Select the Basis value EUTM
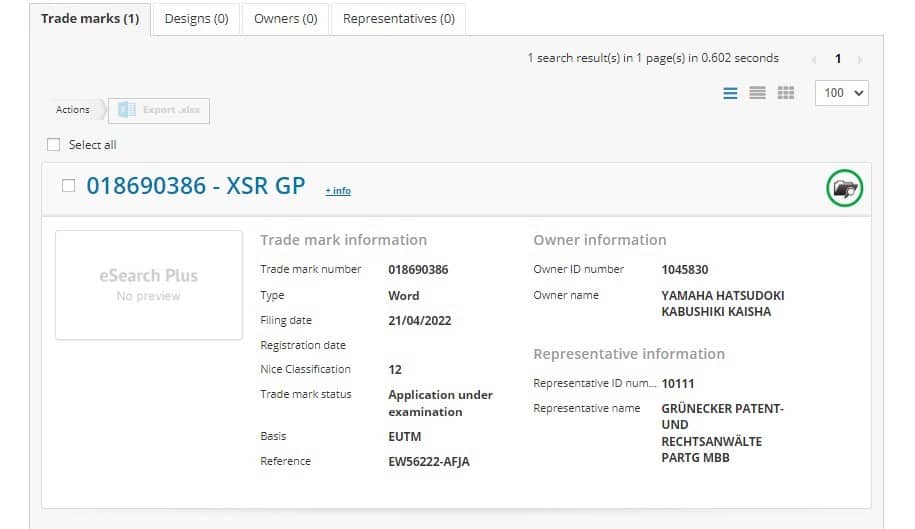 point(404,436)
